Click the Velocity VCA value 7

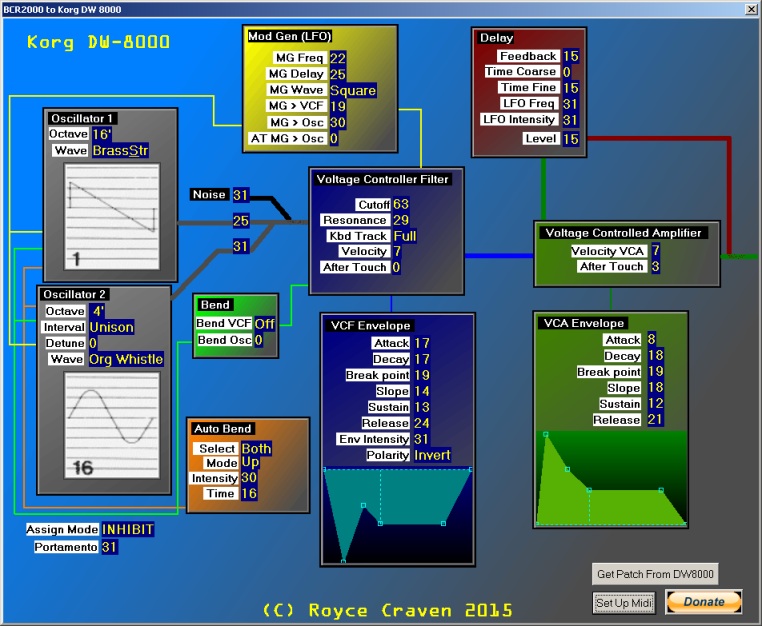[656, 250]
